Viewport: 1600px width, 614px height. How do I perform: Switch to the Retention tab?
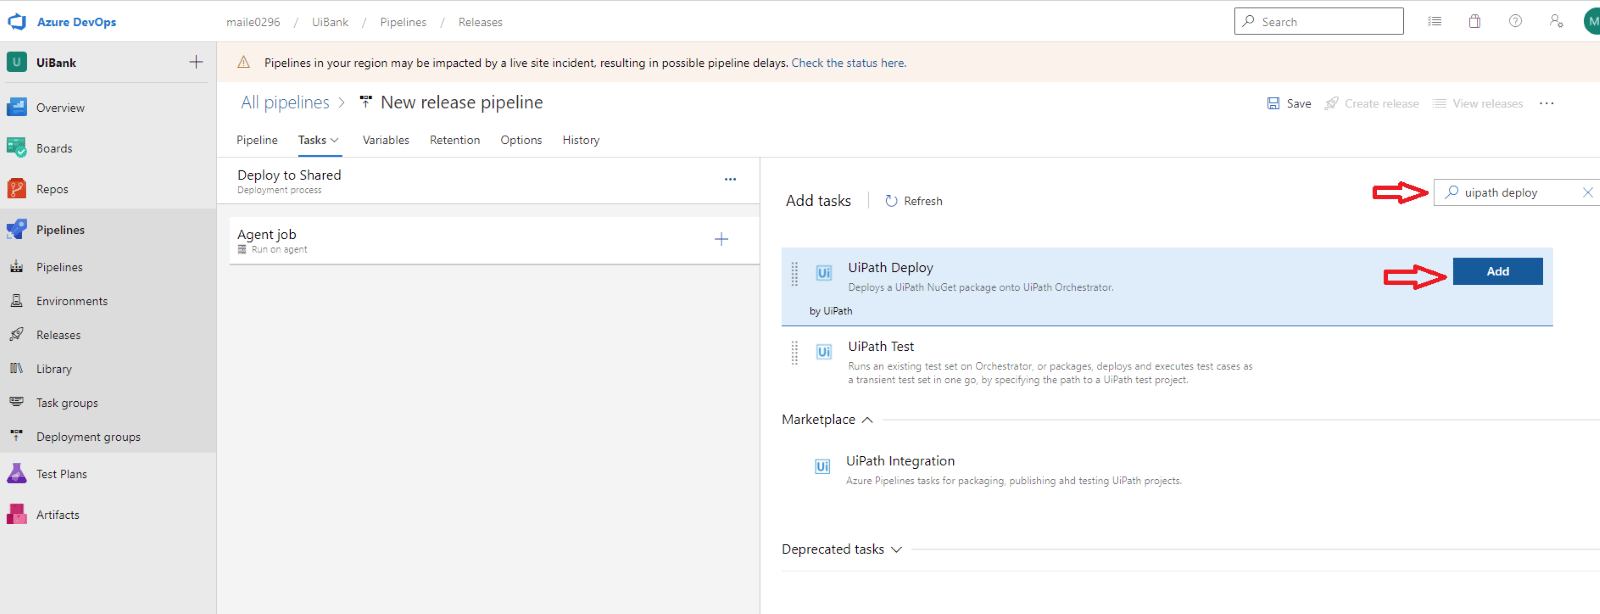(455, 140)
